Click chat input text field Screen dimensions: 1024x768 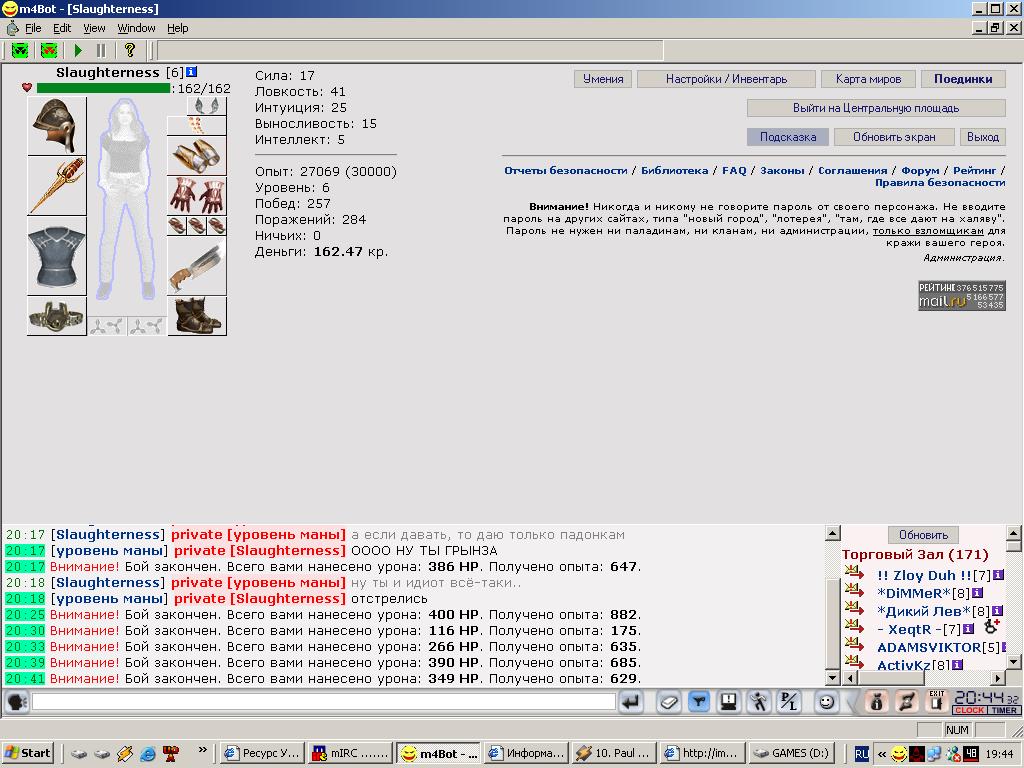[323, 702]
